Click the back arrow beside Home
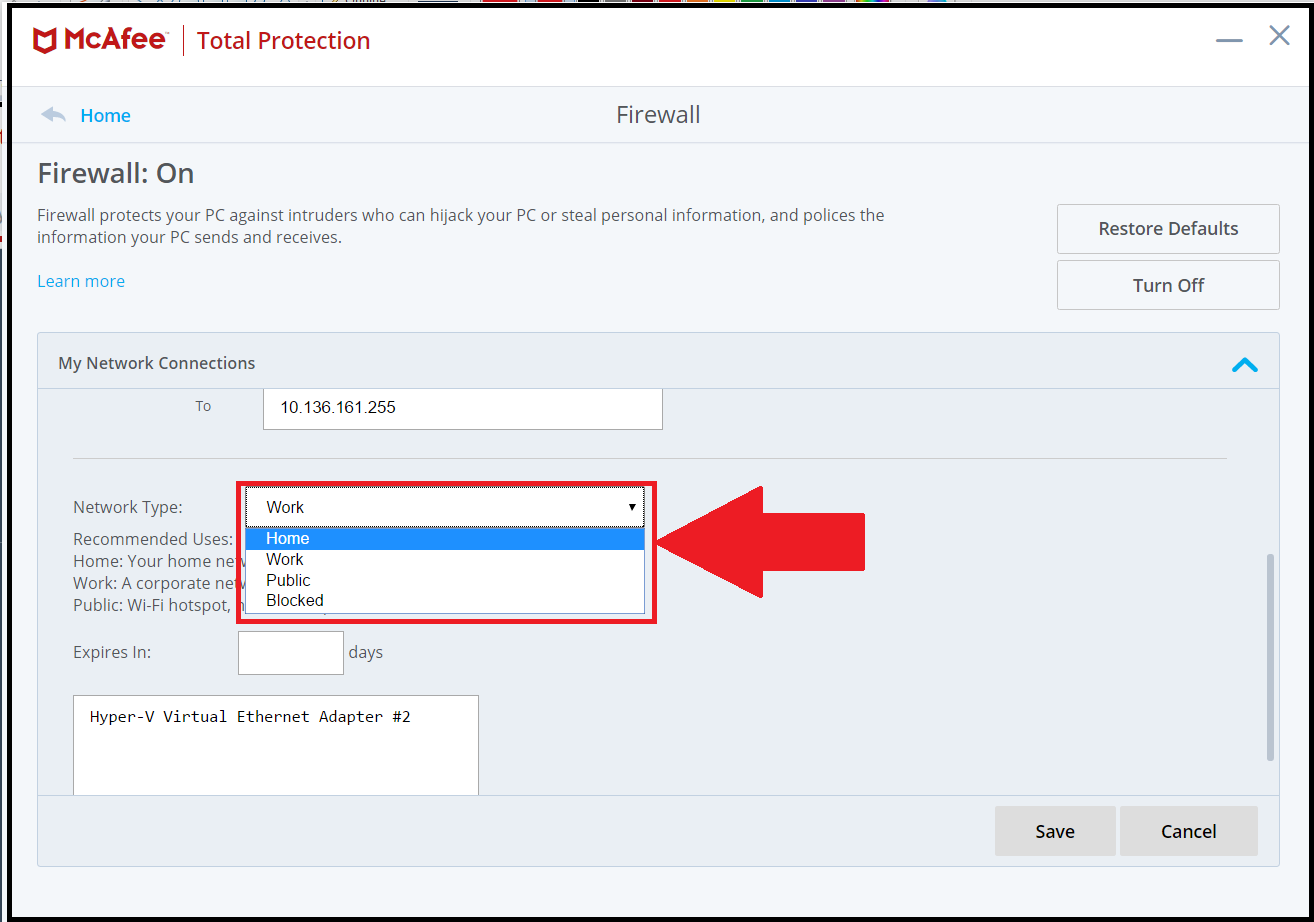This screenshot has height=922, width=1314. (53, 115)
